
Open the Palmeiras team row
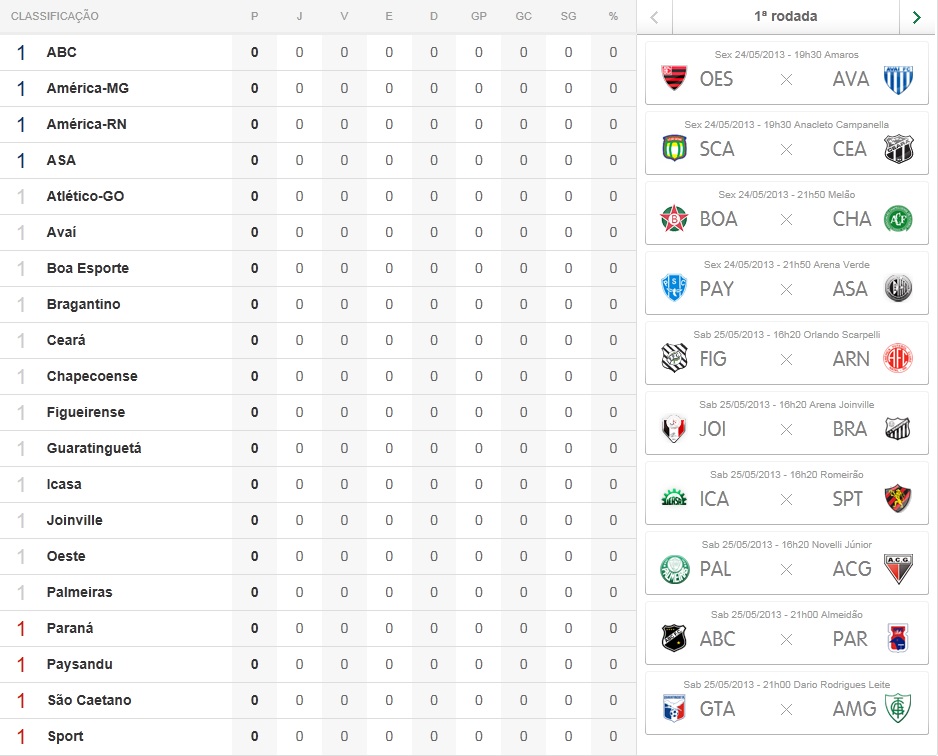click(x=79, y=592)
